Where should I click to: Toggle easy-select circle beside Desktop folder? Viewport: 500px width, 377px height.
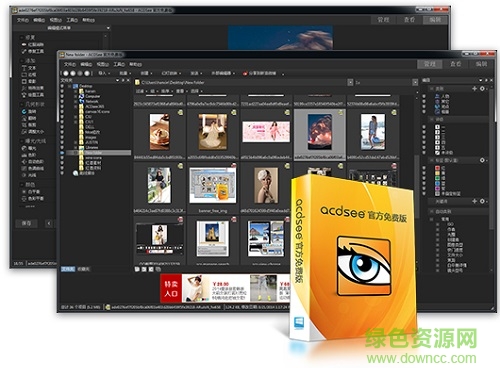62,86
